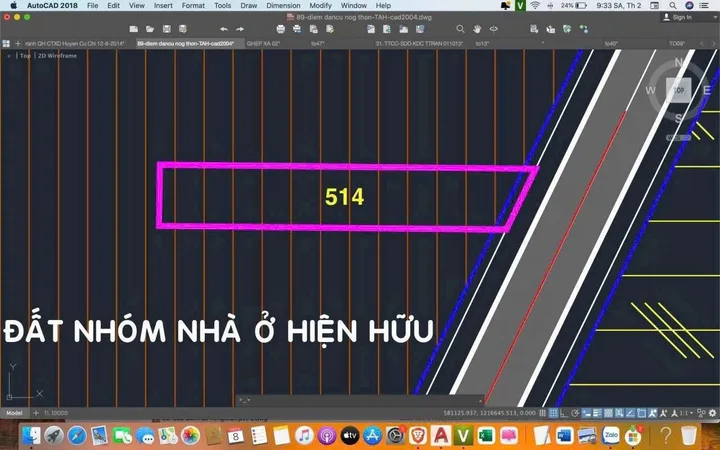Open AutoCAD app in the Dock
This screenshot has width=720, height=450.
(440, 435)
